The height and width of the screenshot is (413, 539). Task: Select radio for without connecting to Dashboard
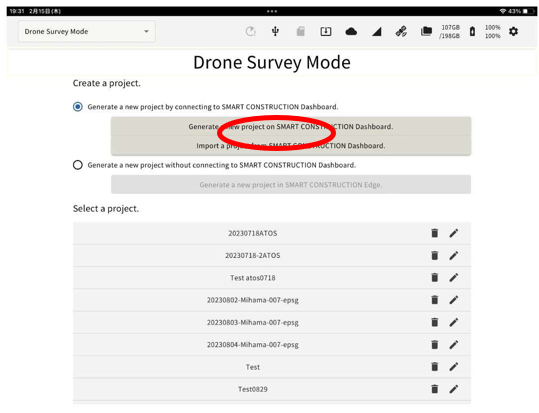tap(78, 165)
